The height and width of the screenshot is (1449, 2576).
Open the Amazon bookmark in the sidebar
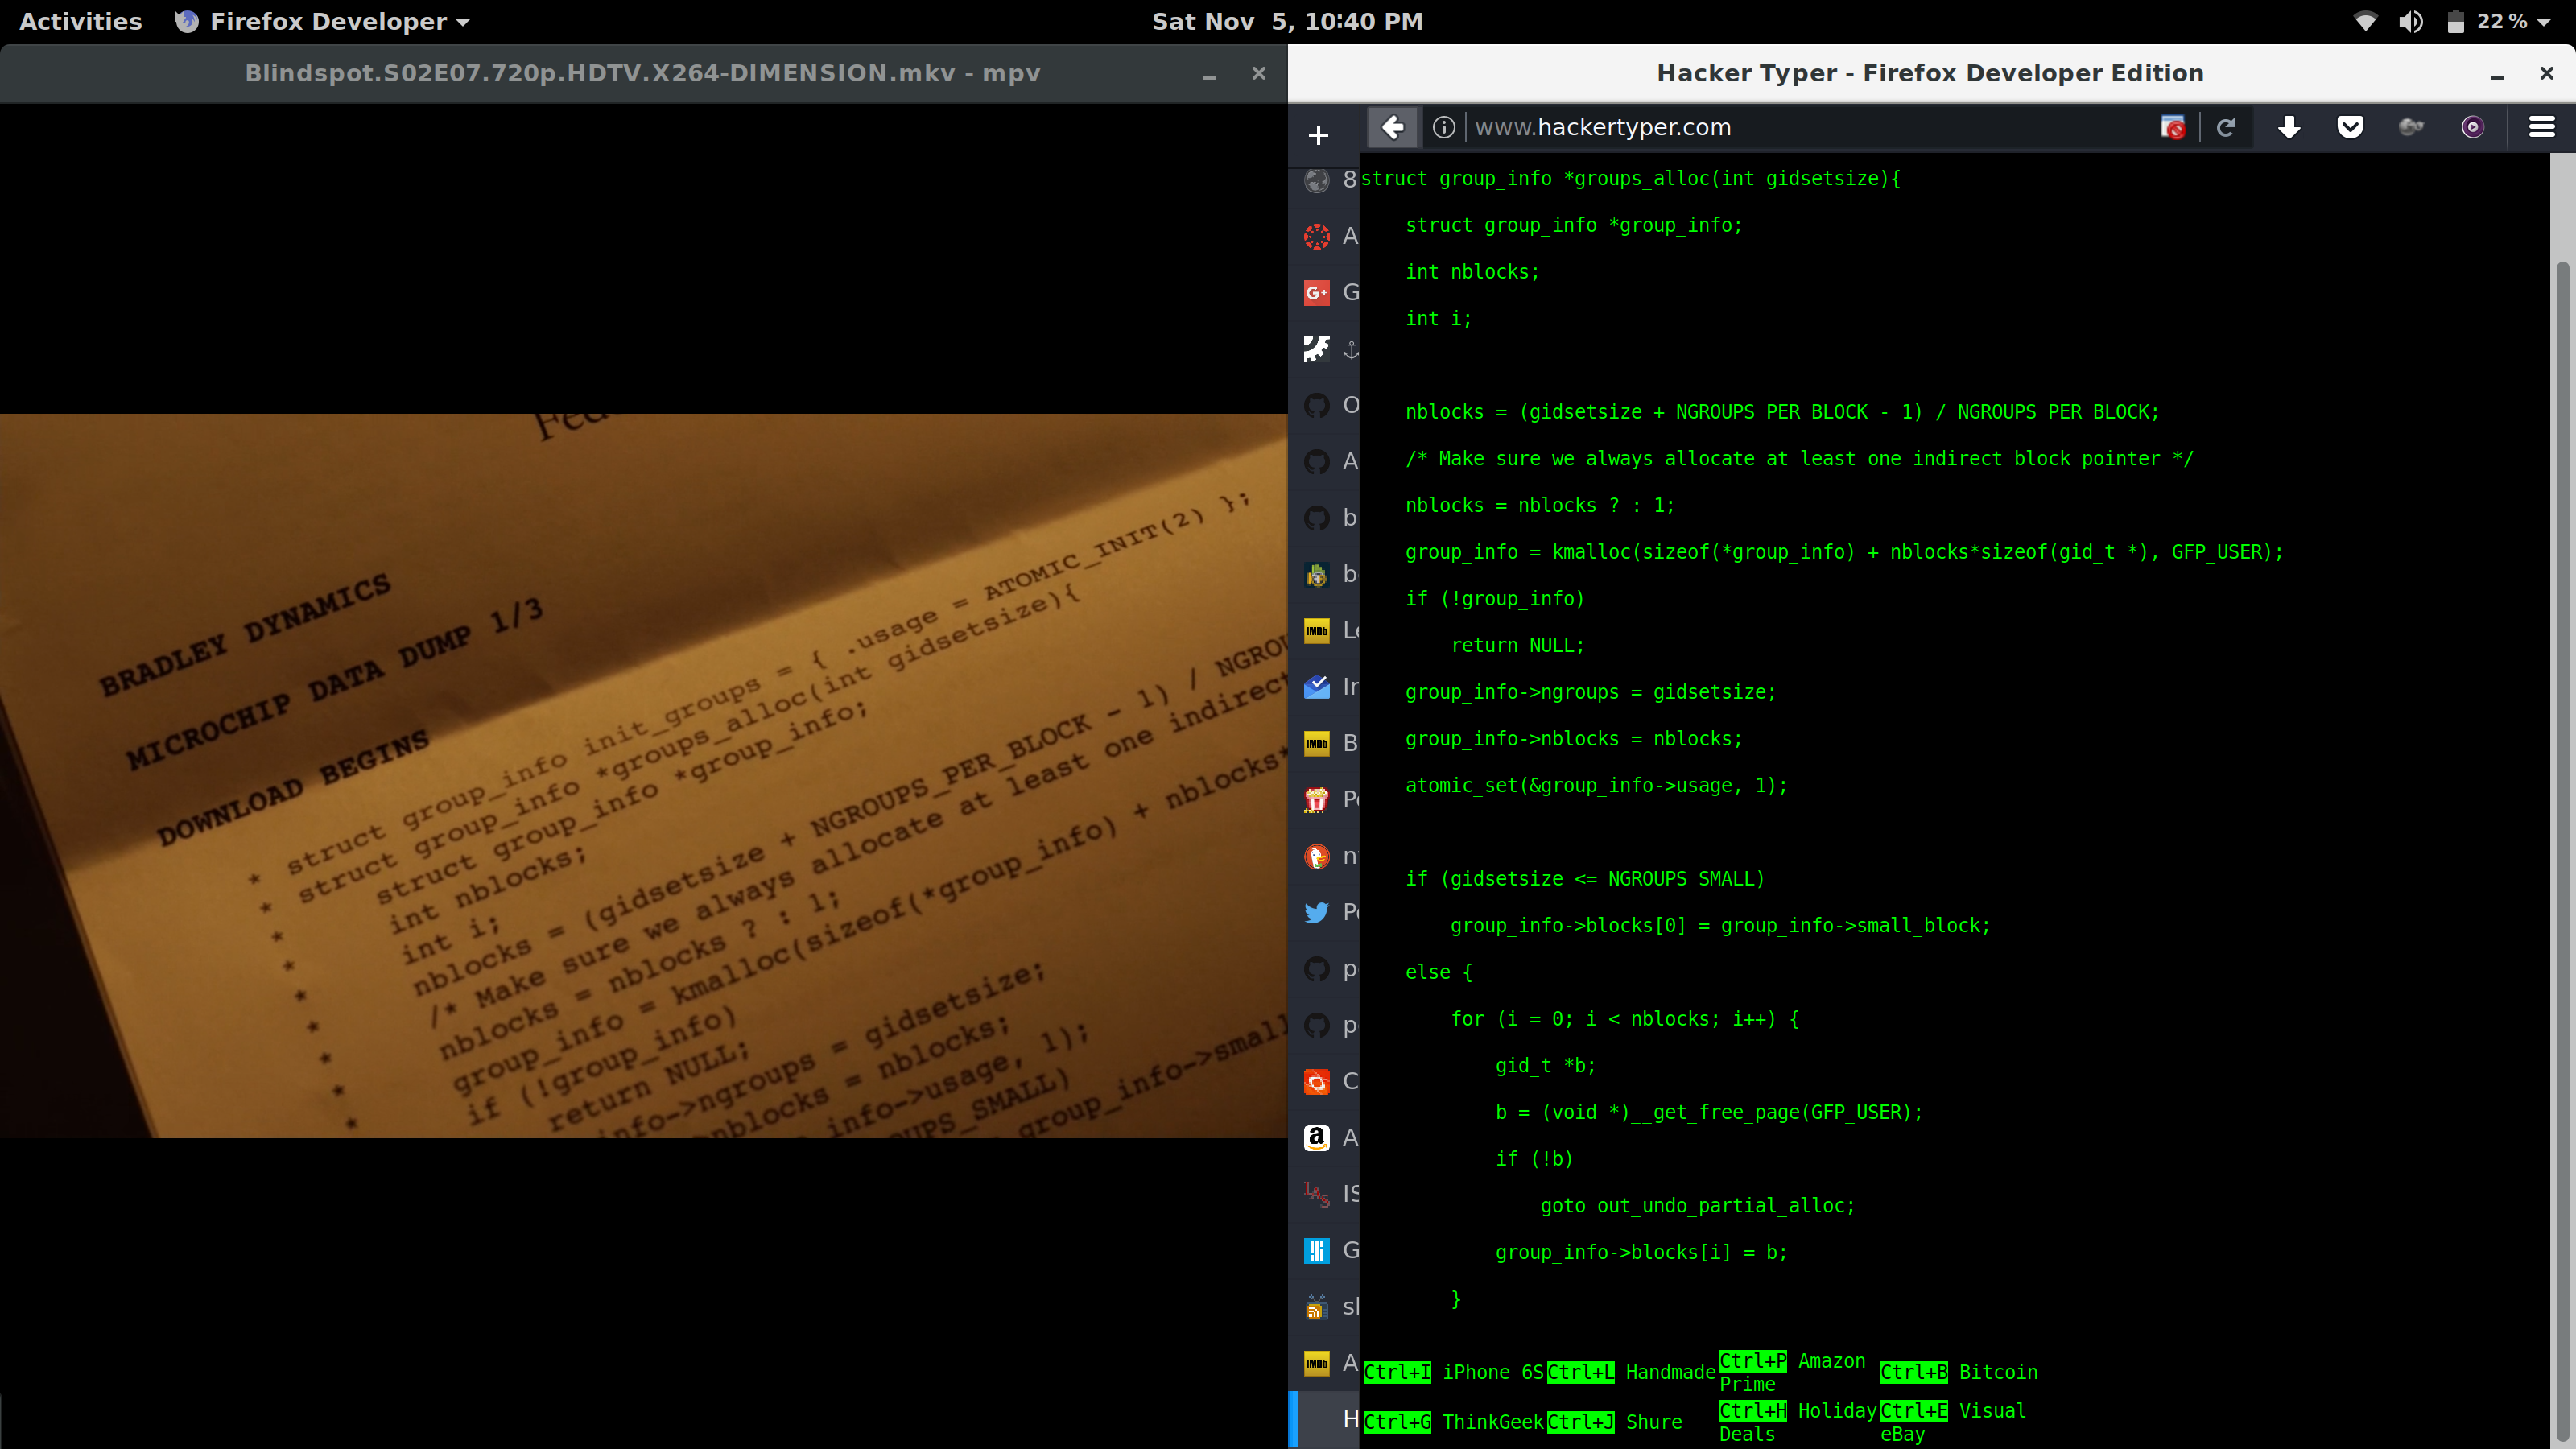tap(1316, 1138)
